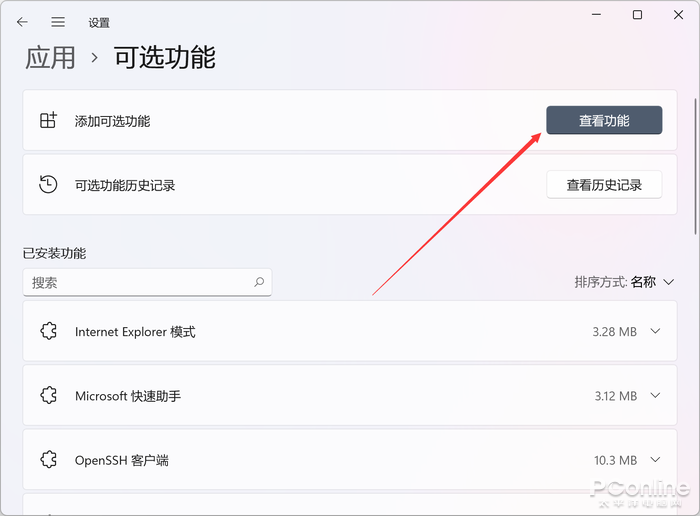
Task: Expand the Microsoft 快速助手 details chevron
Action: tap(656, 396)
